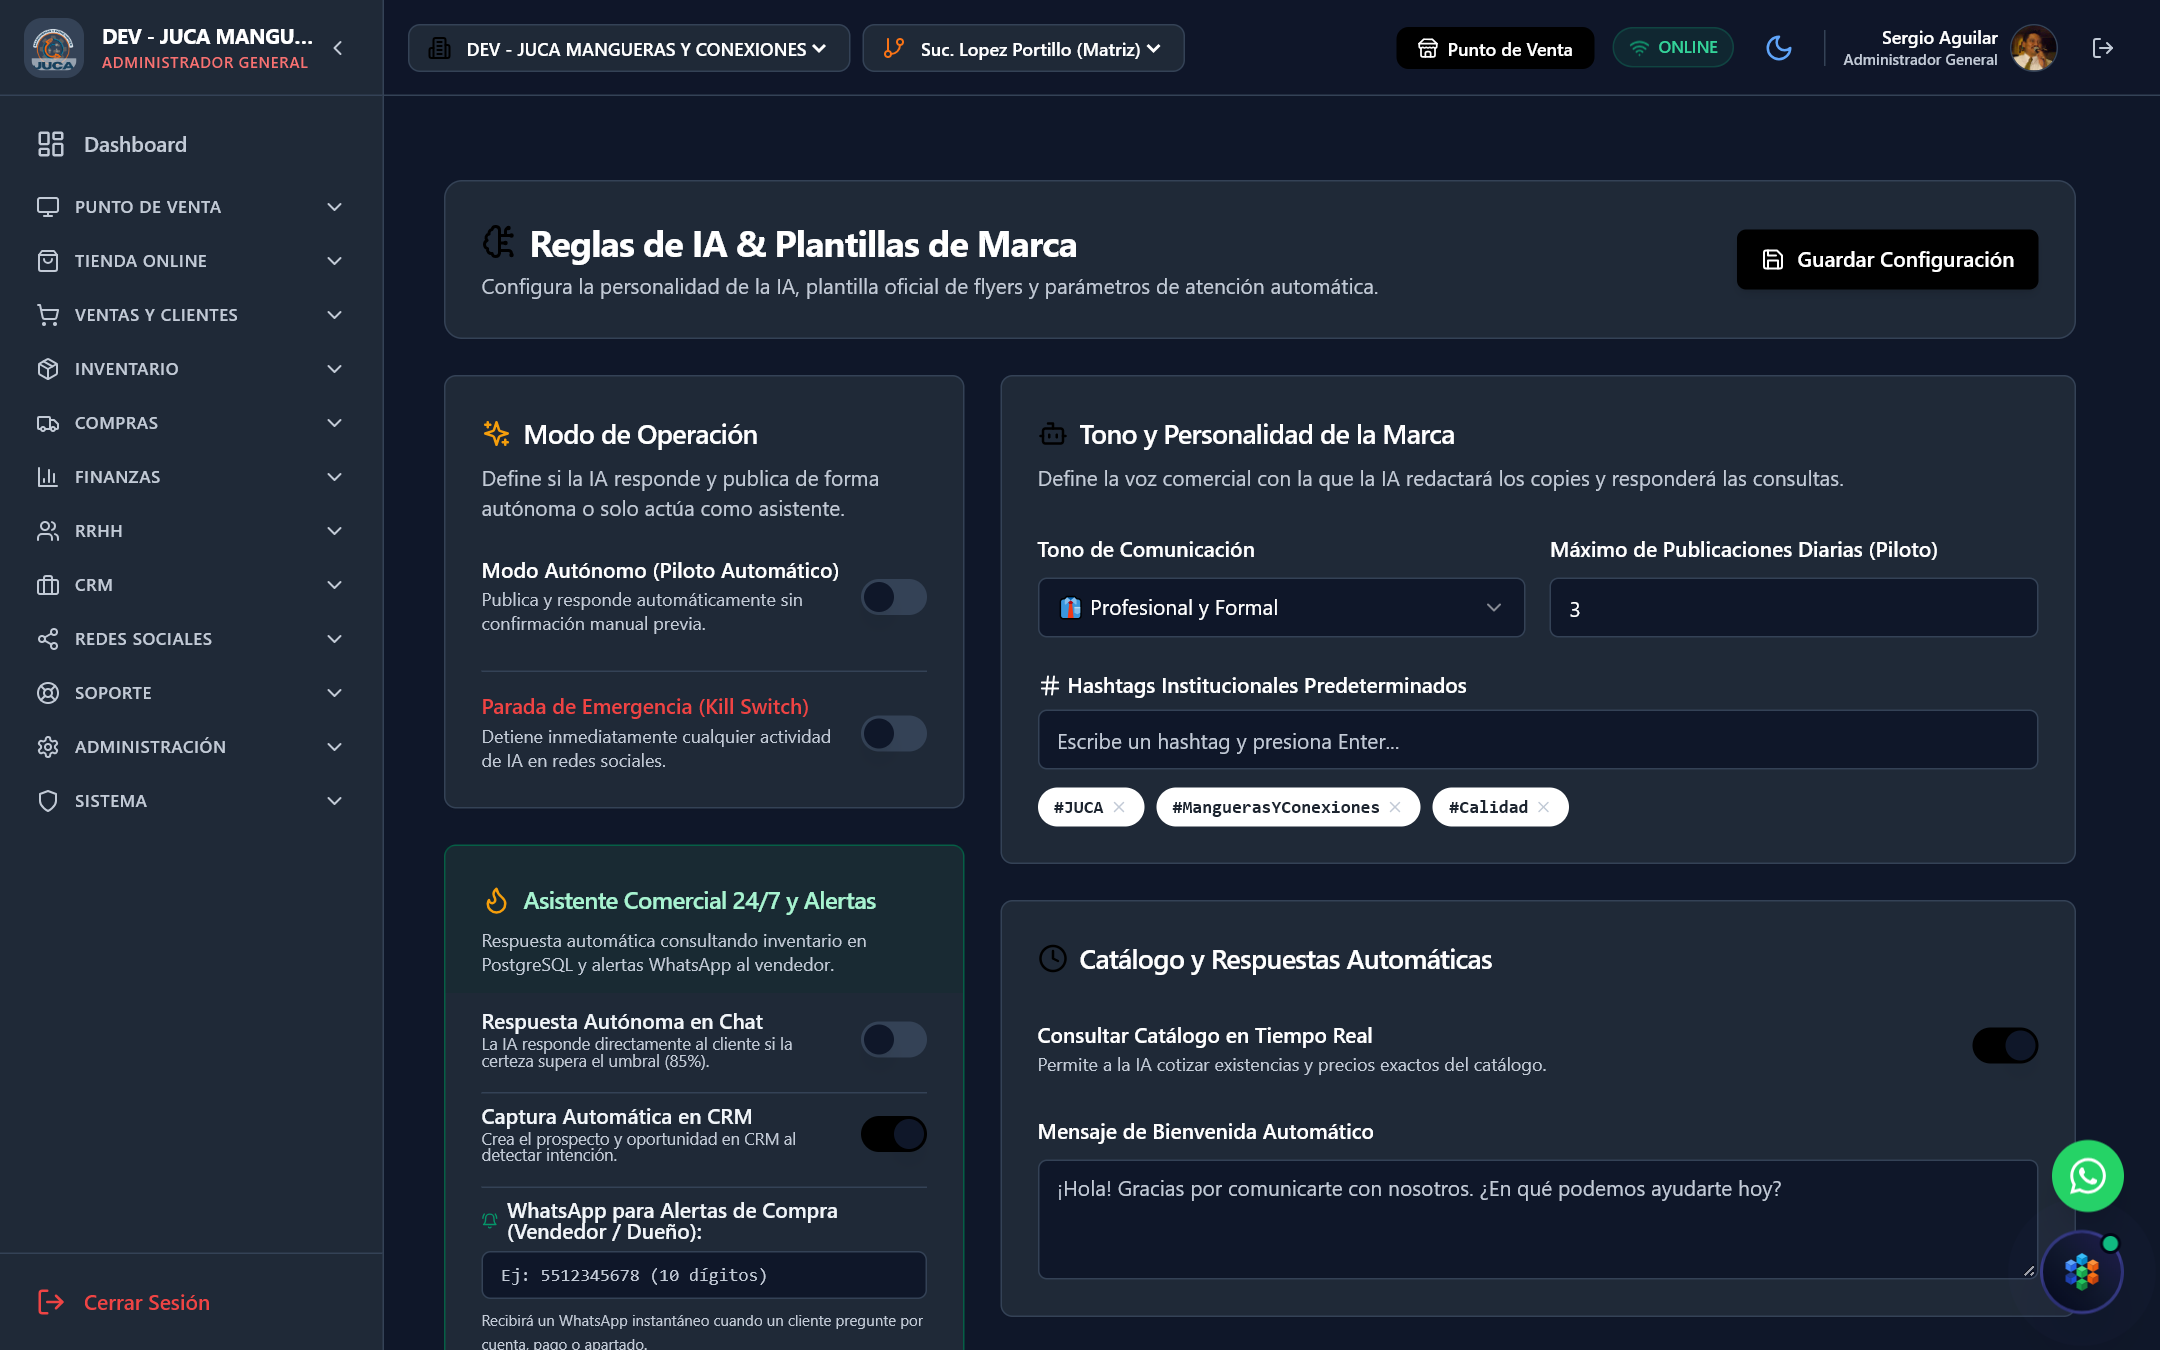Click the Dashboard grid icon

(51, 144)
